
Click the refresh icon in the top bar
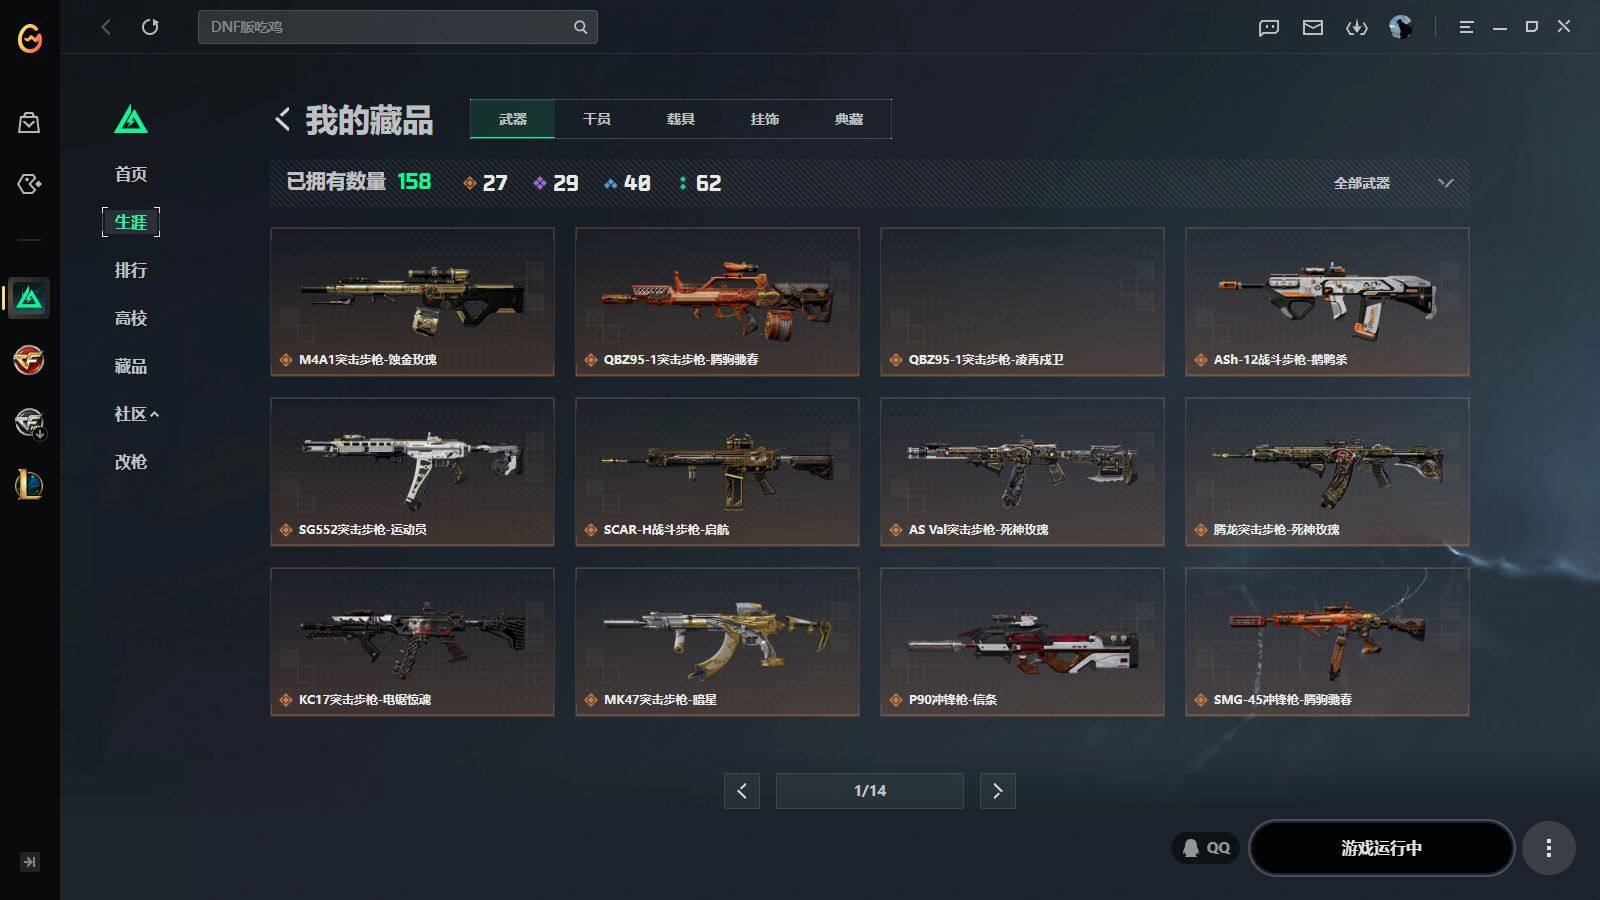click(150, 27)
